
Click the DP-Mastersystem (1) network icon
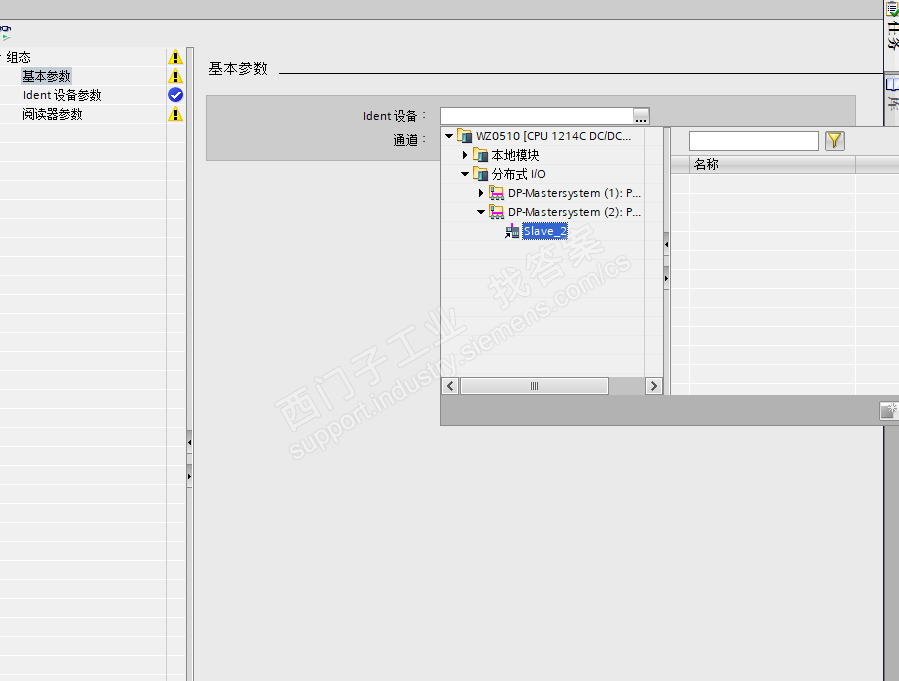[497, 193]
